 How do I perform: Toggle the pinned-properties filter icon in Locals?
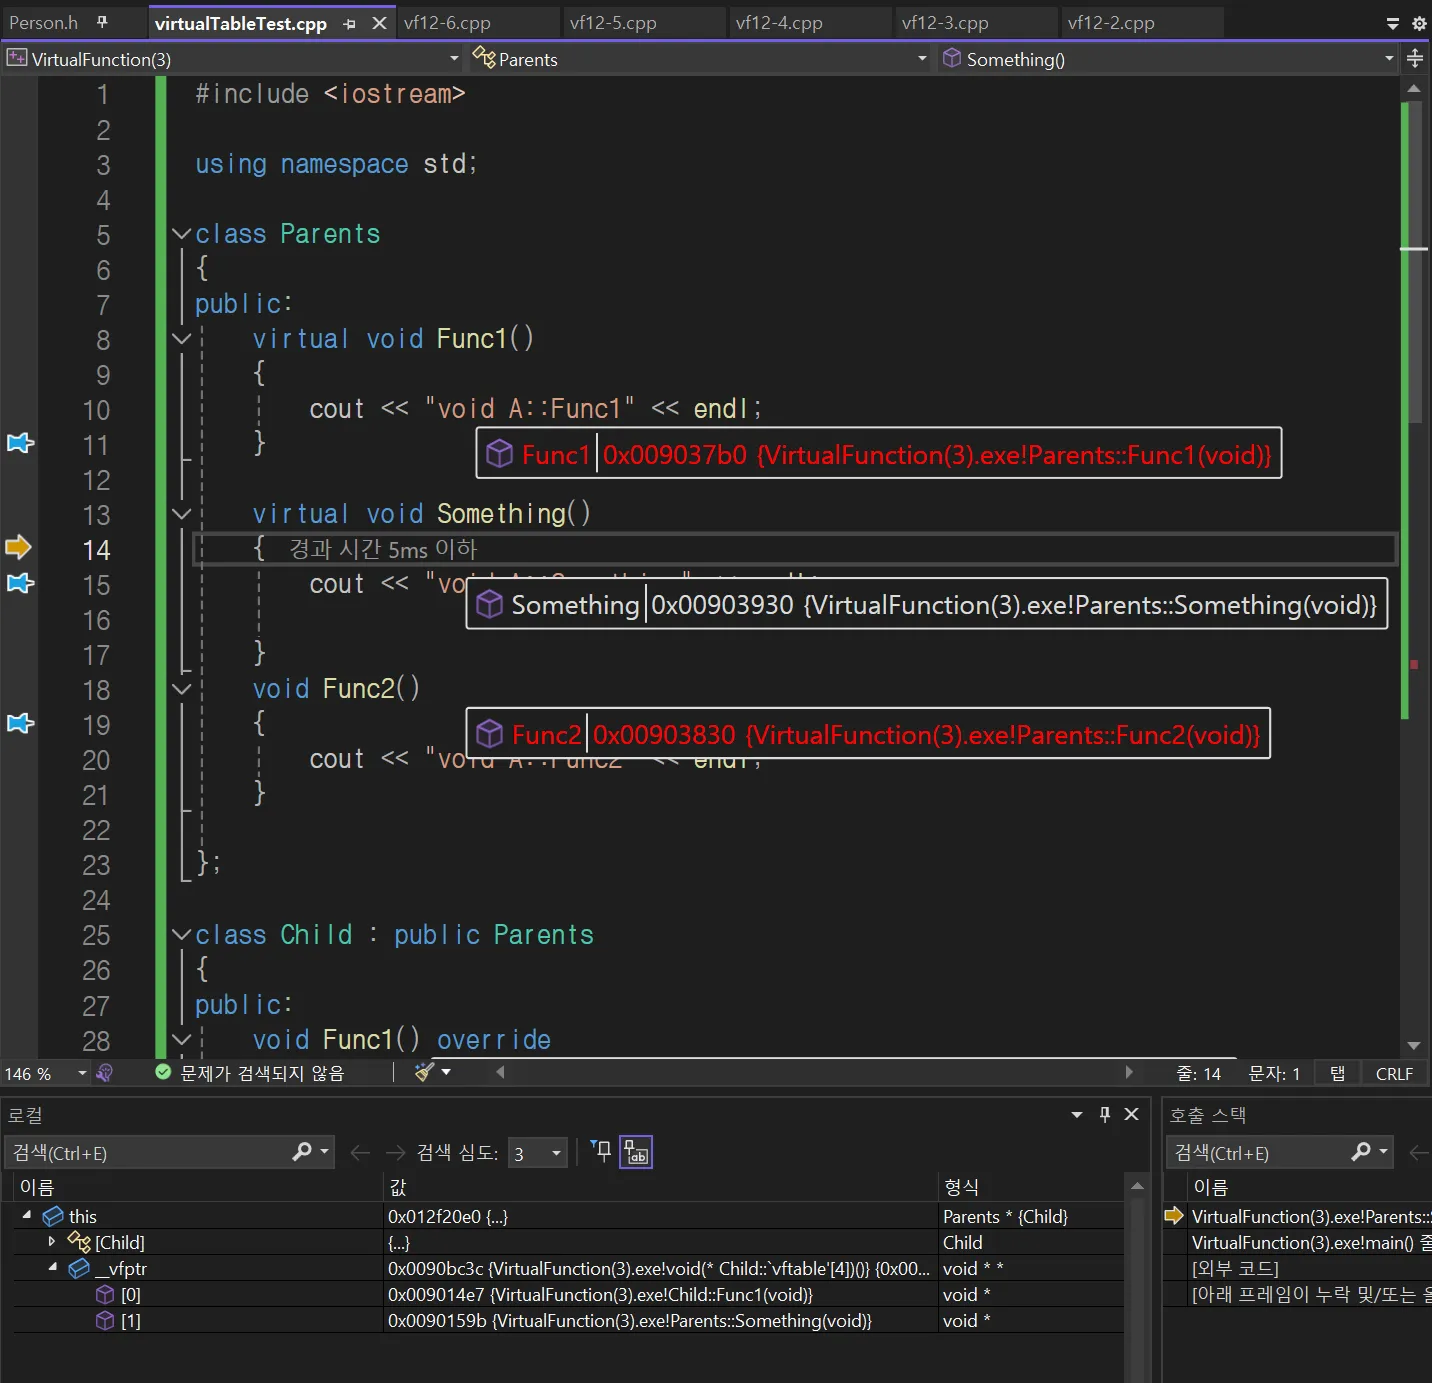601,1151
